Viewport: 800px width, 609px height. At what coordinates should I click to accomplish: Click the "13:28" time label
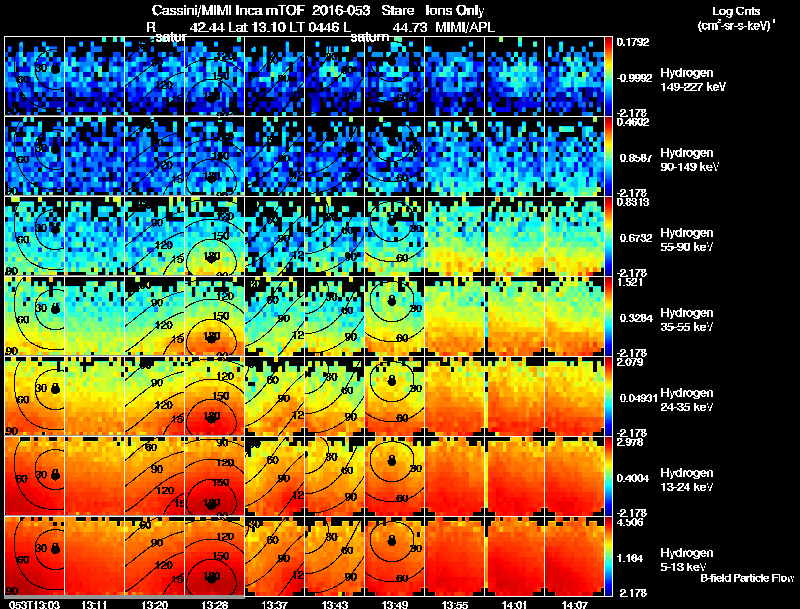coord(215,604)
